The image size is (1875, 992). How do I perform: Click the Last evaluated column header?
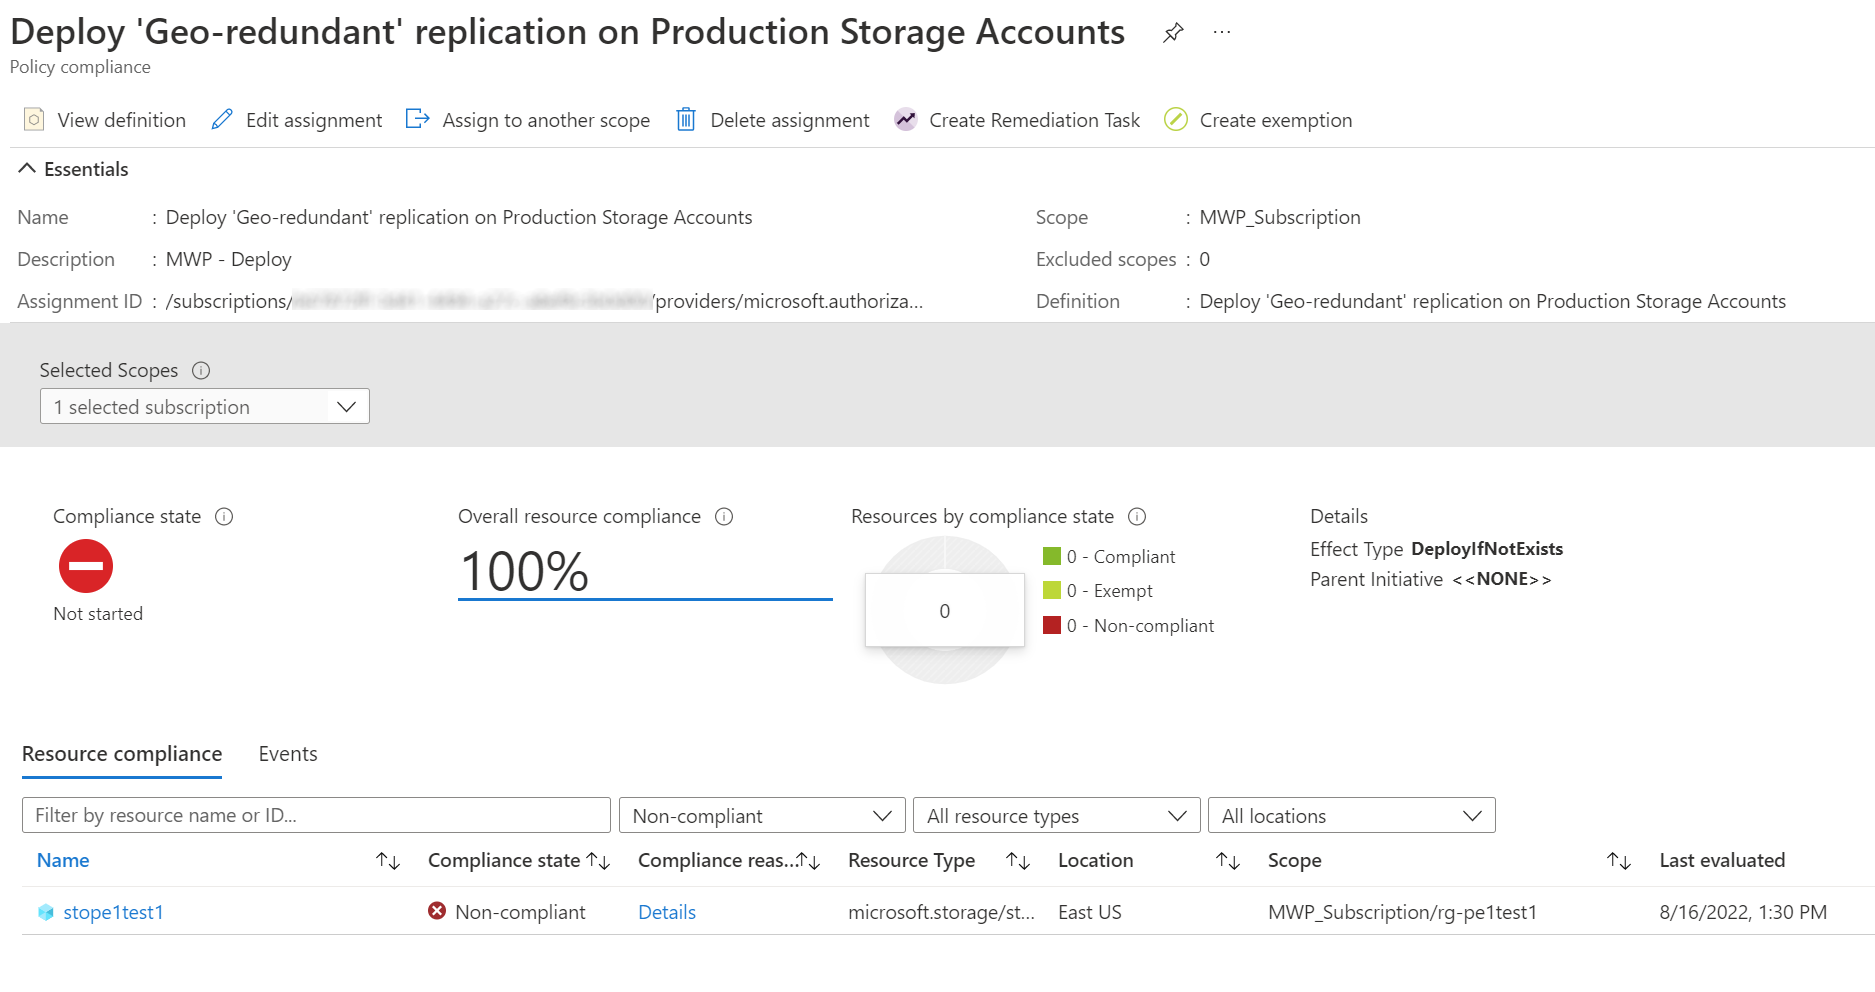1722,860
